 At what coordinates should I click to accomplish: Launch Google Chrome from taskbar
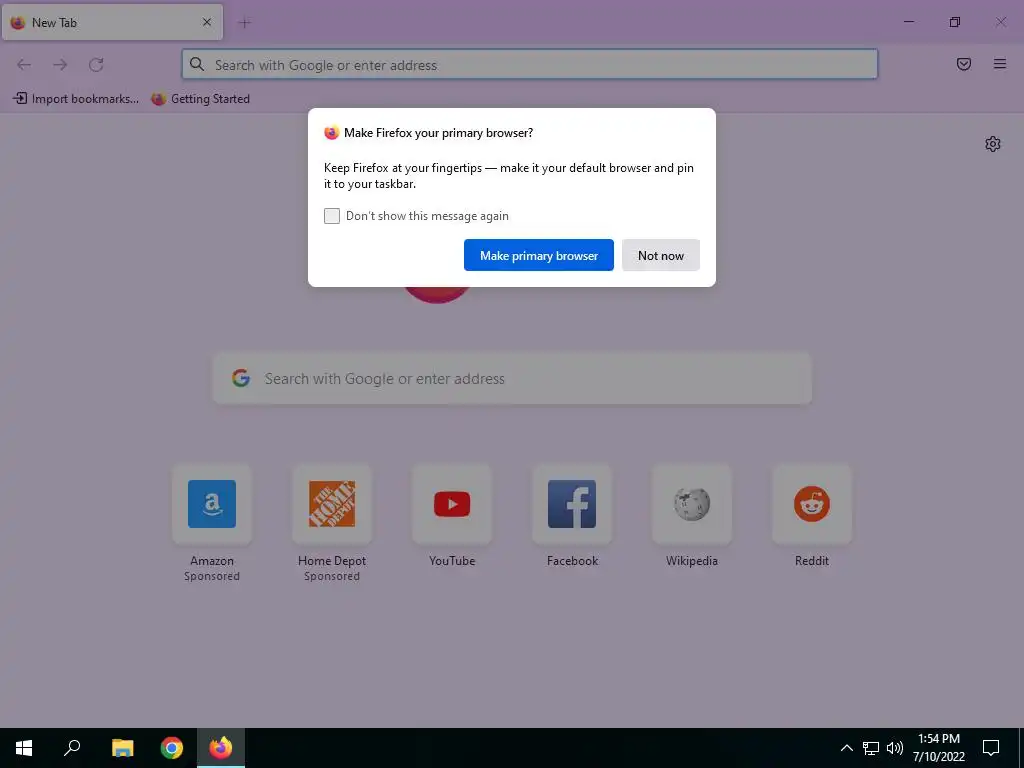click(x=172, y=748)
